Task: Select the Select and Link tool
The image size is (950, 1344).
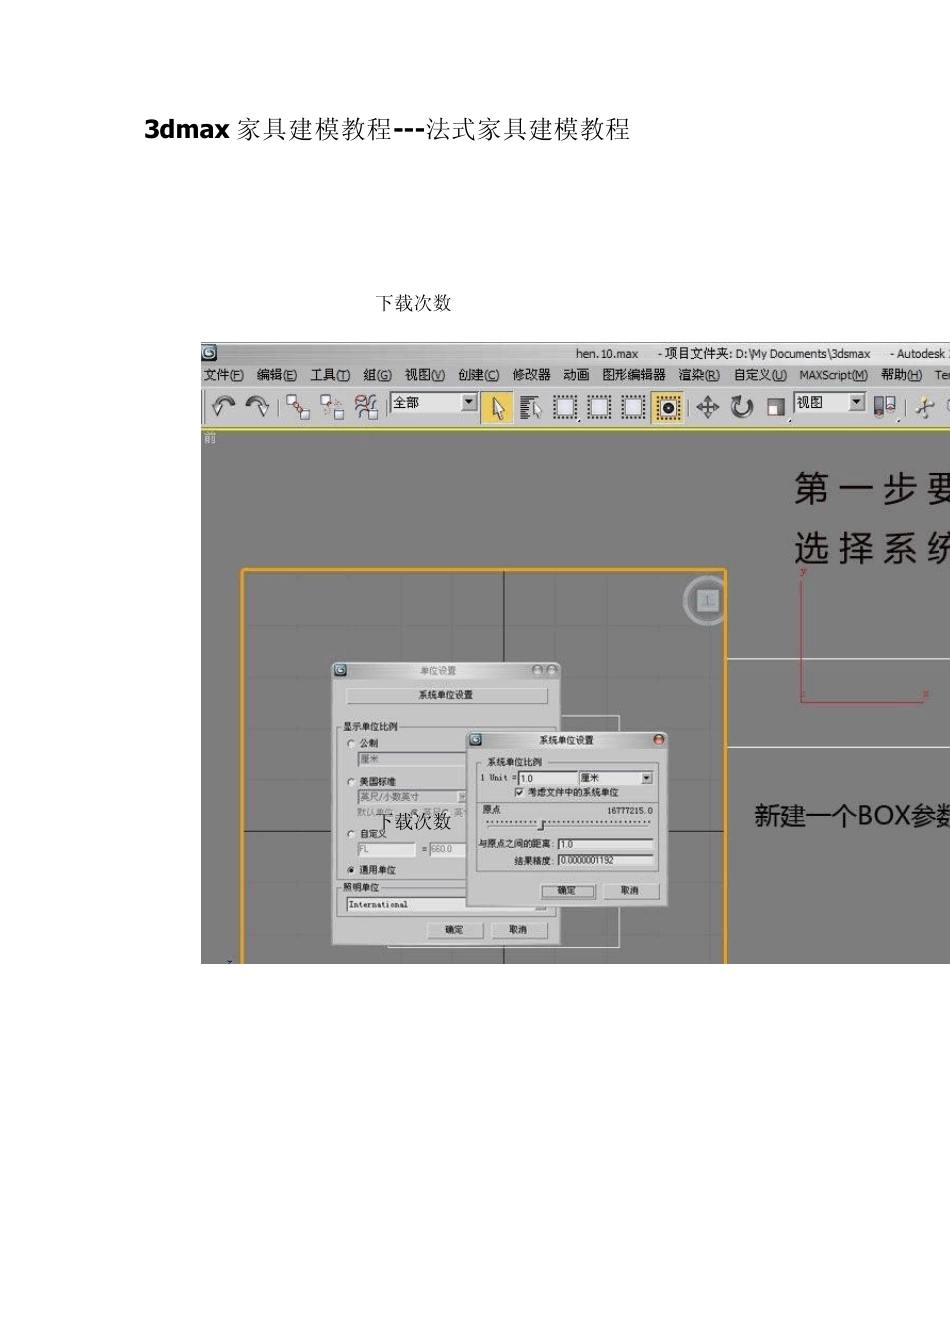Action: point(297,406)
